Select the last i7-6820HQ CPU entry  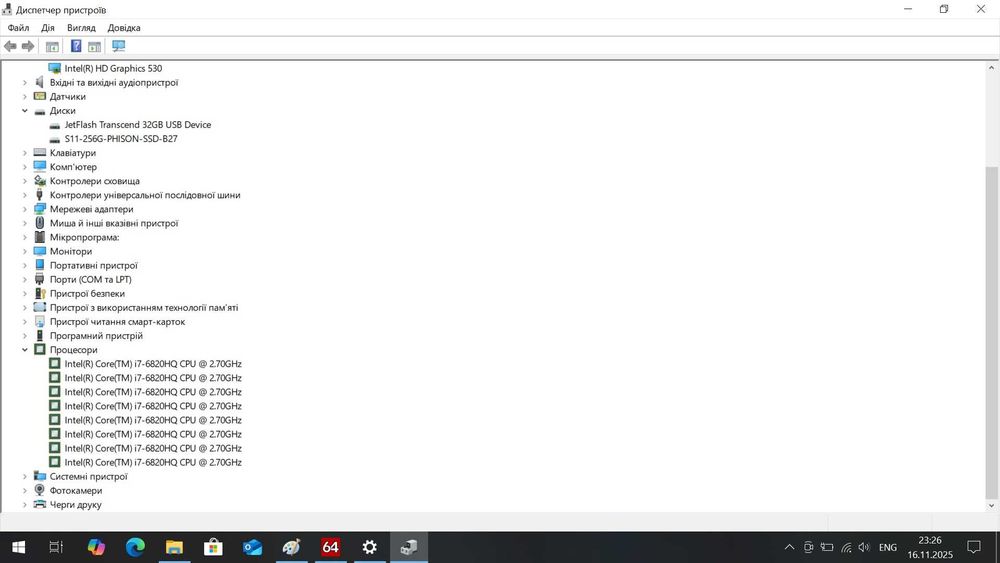153,462
